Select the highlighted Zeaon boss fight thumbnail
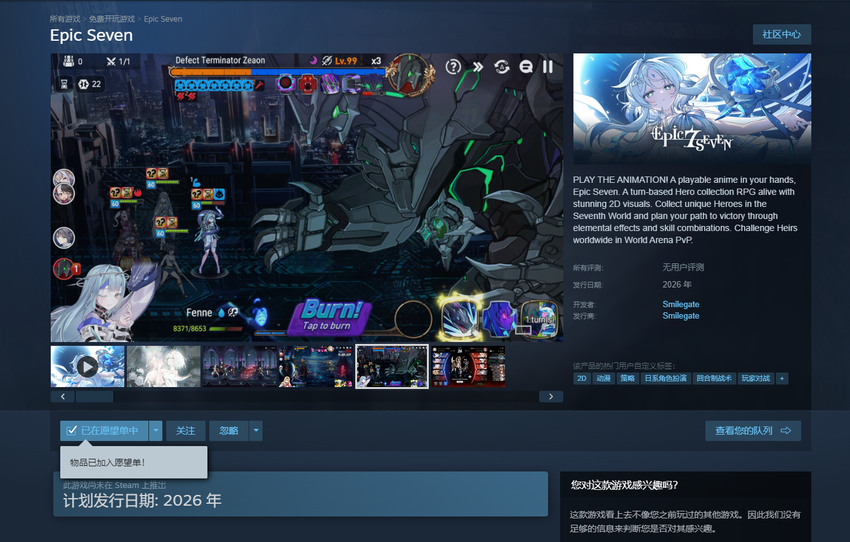This screenshot has width=850, height=542. (x=391, y=367)
